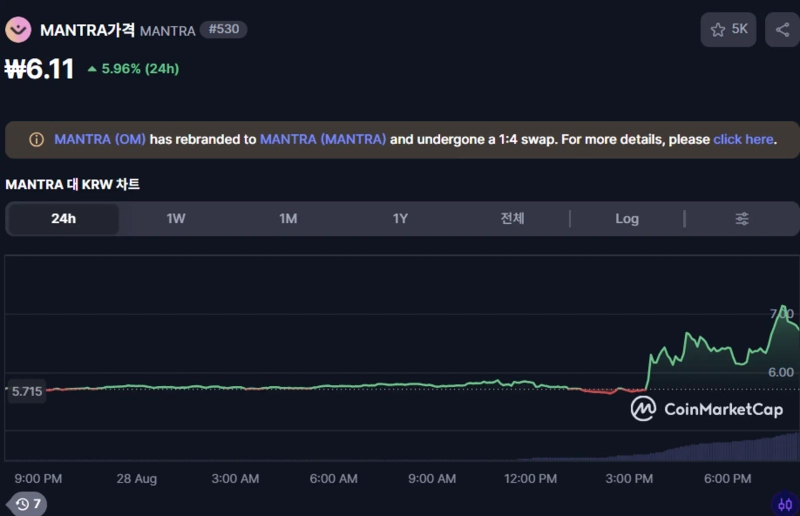The image size is (800, 516).
Task: Switch chart to 1M range
Action: click(x=288, y=219)
